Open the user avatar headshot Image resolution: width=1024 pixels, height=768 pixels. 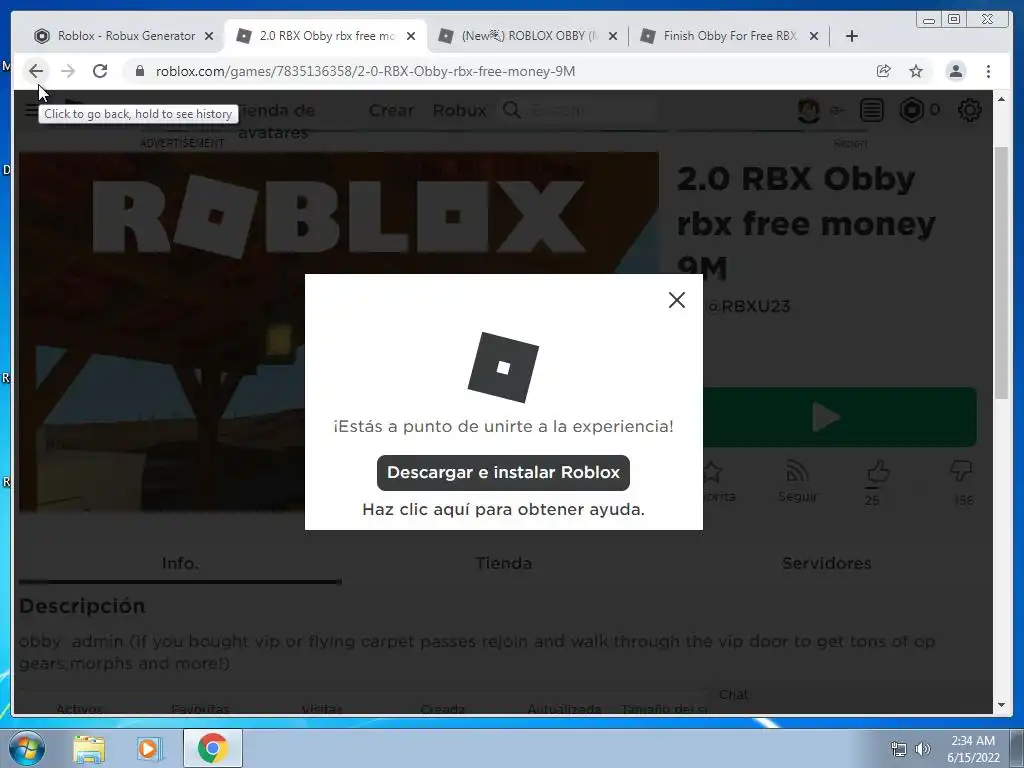[808, 110]
